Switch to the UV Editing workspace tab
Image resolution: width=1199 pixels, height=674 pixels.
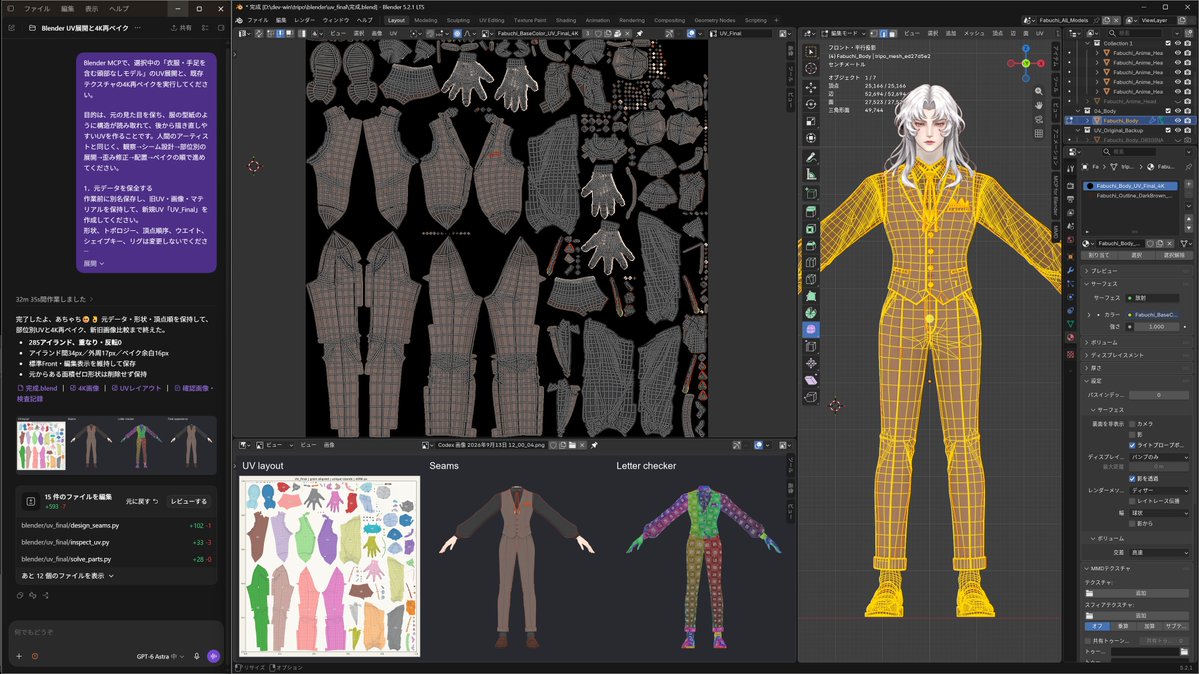pyautogui.click(x=492, y=21)
